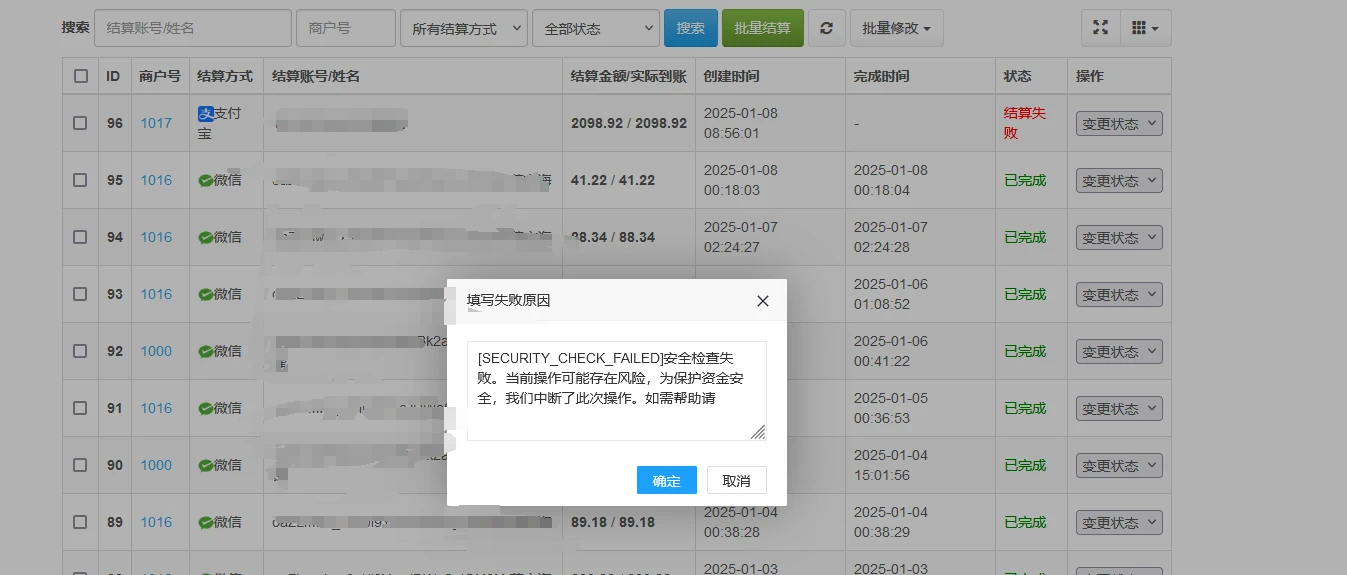Open the 所有结算方式 dropdown
1347x575 pixels.
pyautogui.click(x=463, y=28)
